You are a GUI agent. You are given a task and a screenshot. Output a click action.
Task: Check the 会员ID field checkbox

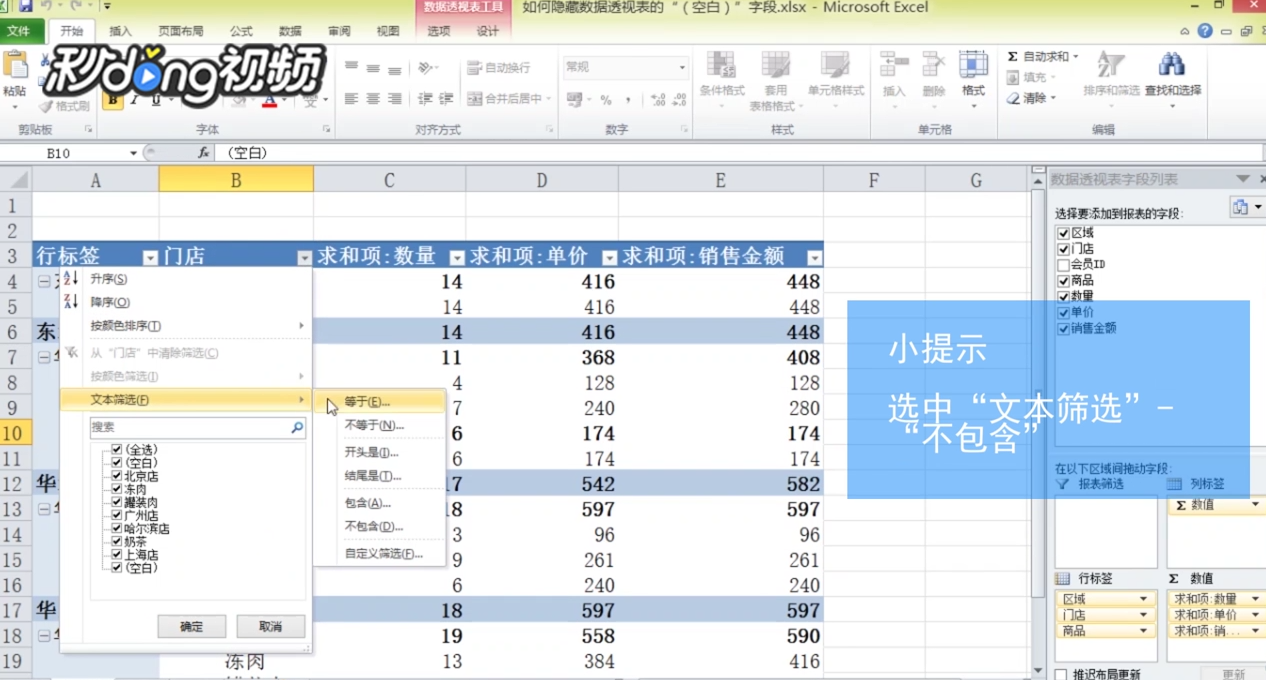[1063, 265]
